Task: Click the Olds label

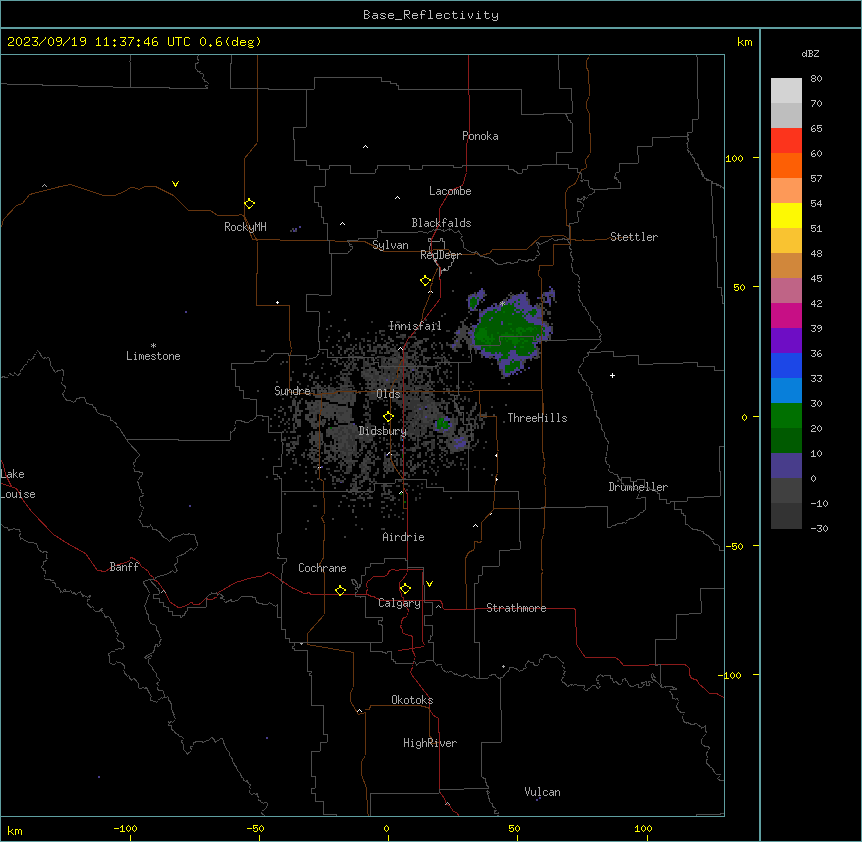Action: (388, 394)
